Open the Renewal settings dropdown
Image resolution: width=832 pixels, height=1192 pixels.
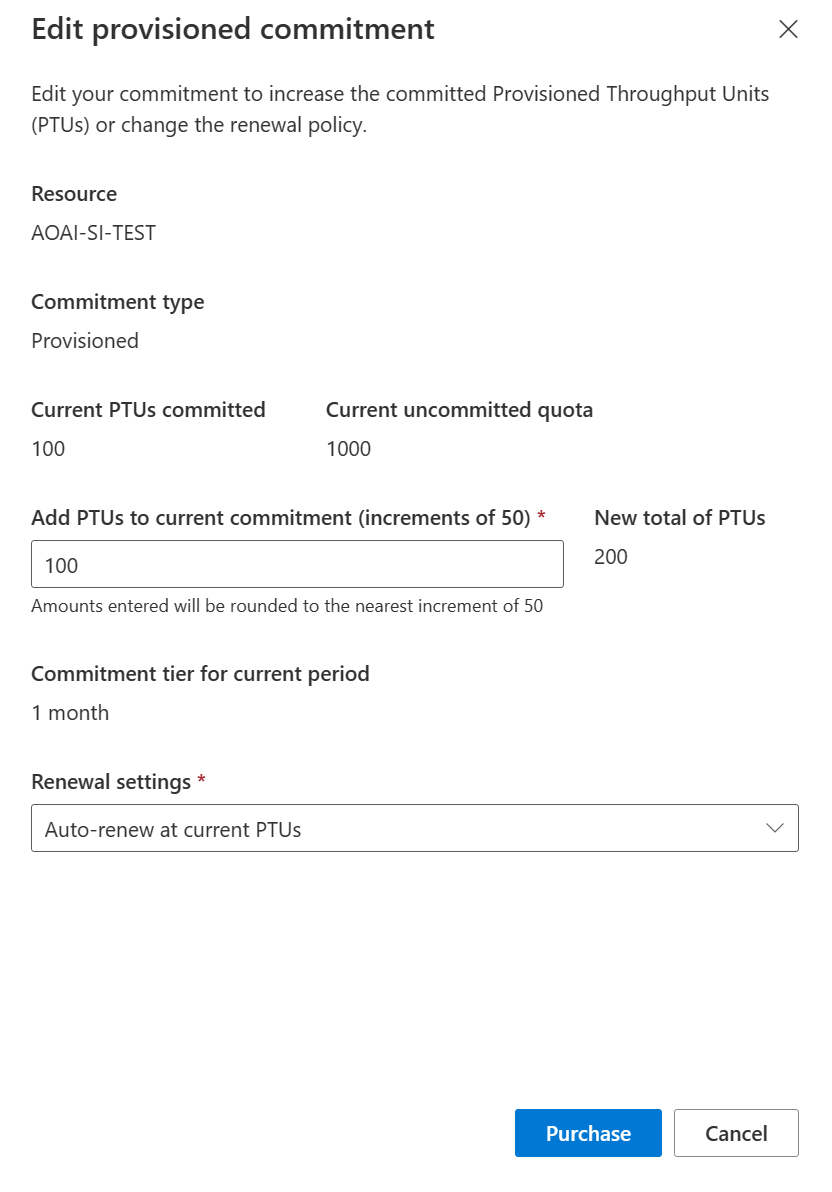coord(414,828)
